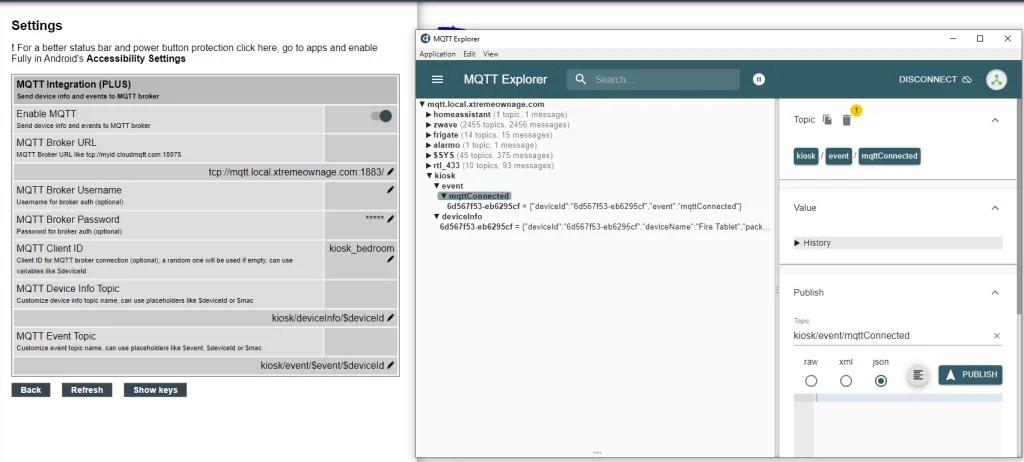Collapse the Topic panel chevron
The height and width of the screenshot is (462, 1024).
pyautogui.click(x=995, y=120)
